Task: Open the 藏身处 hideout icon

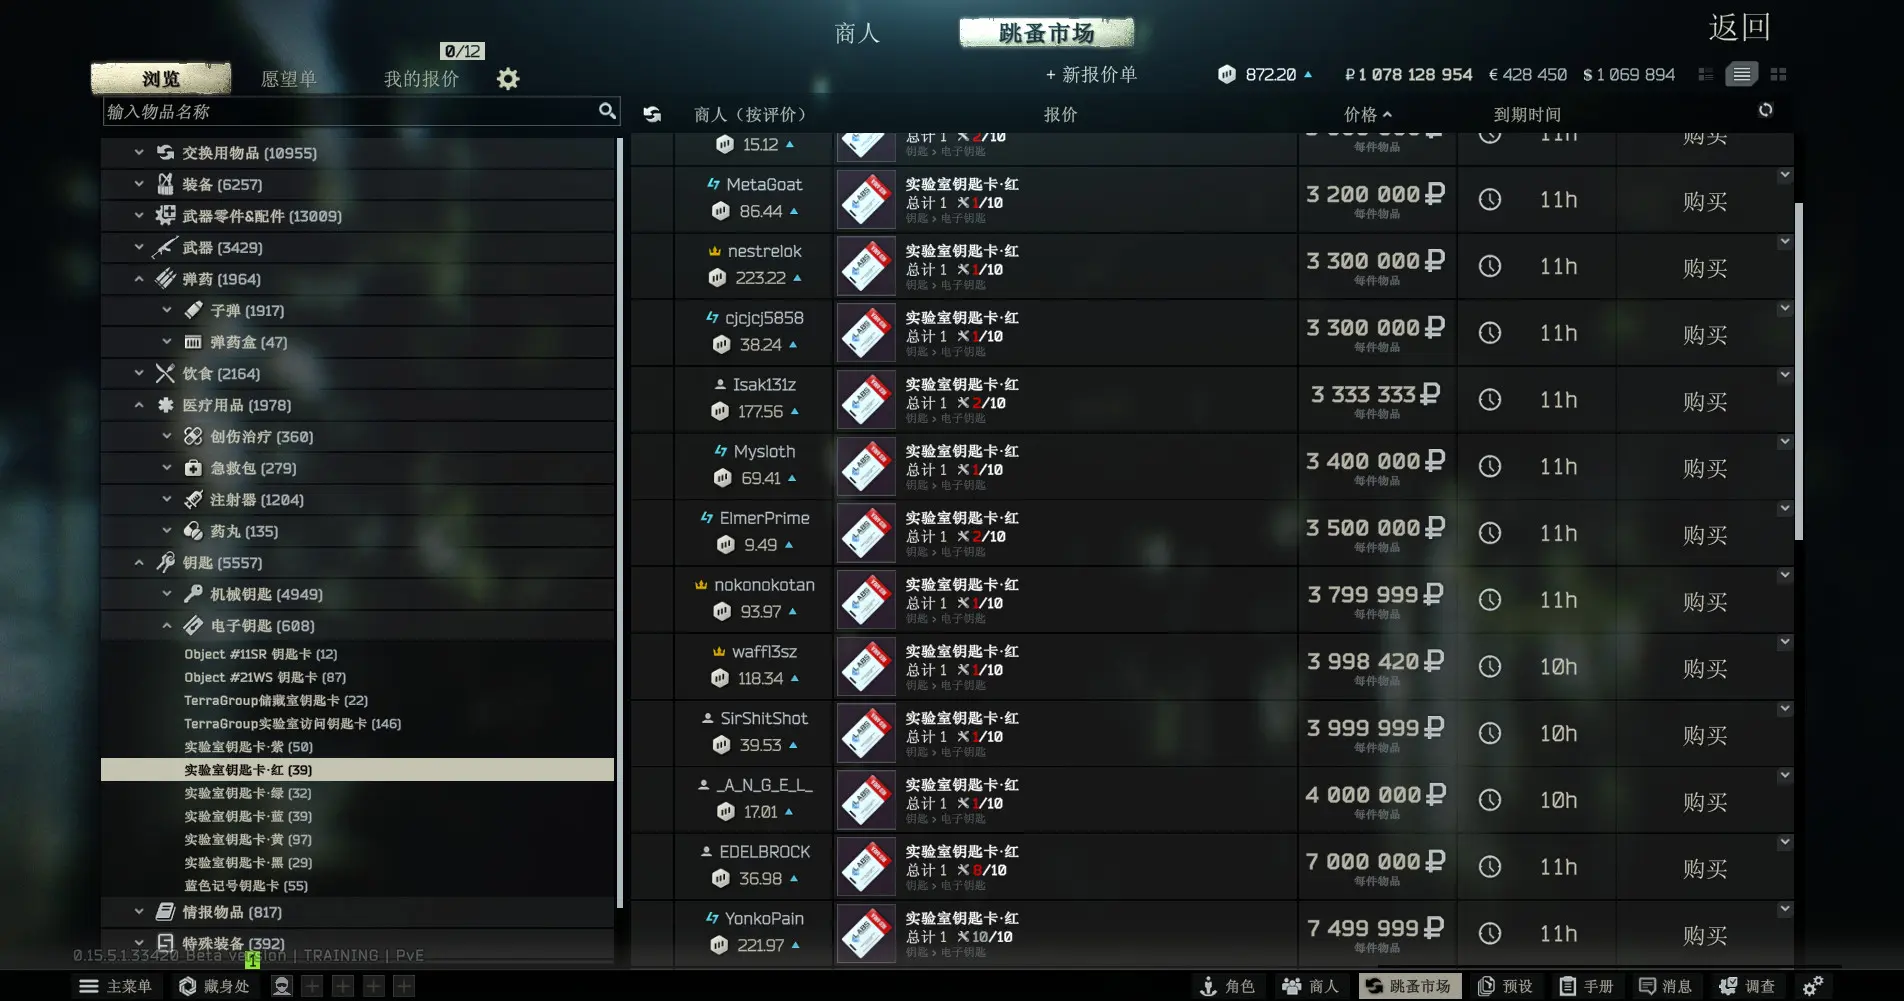Action: click(x=214, y=986)
